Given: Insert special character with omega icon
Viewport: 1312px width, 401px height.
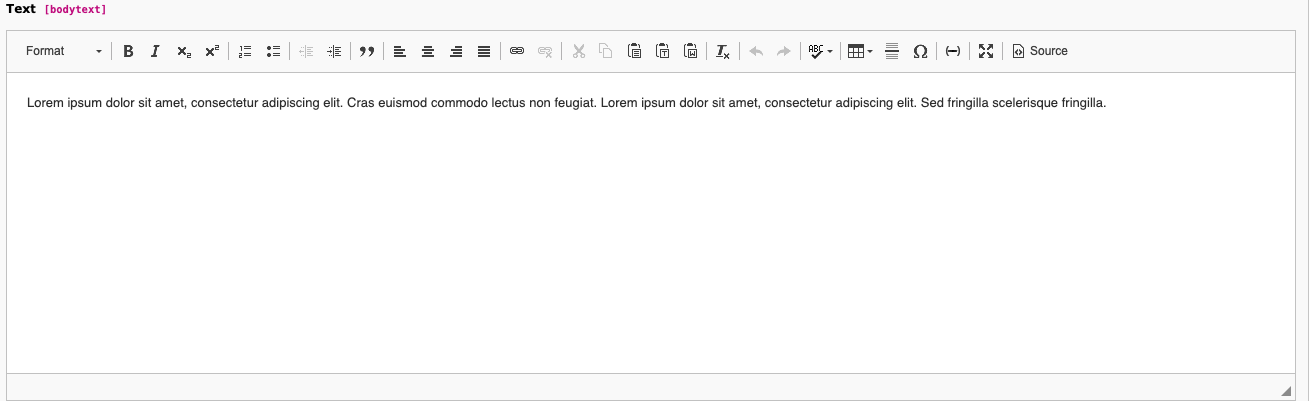Looking at the screenshot, I should (x=920, y=51).
